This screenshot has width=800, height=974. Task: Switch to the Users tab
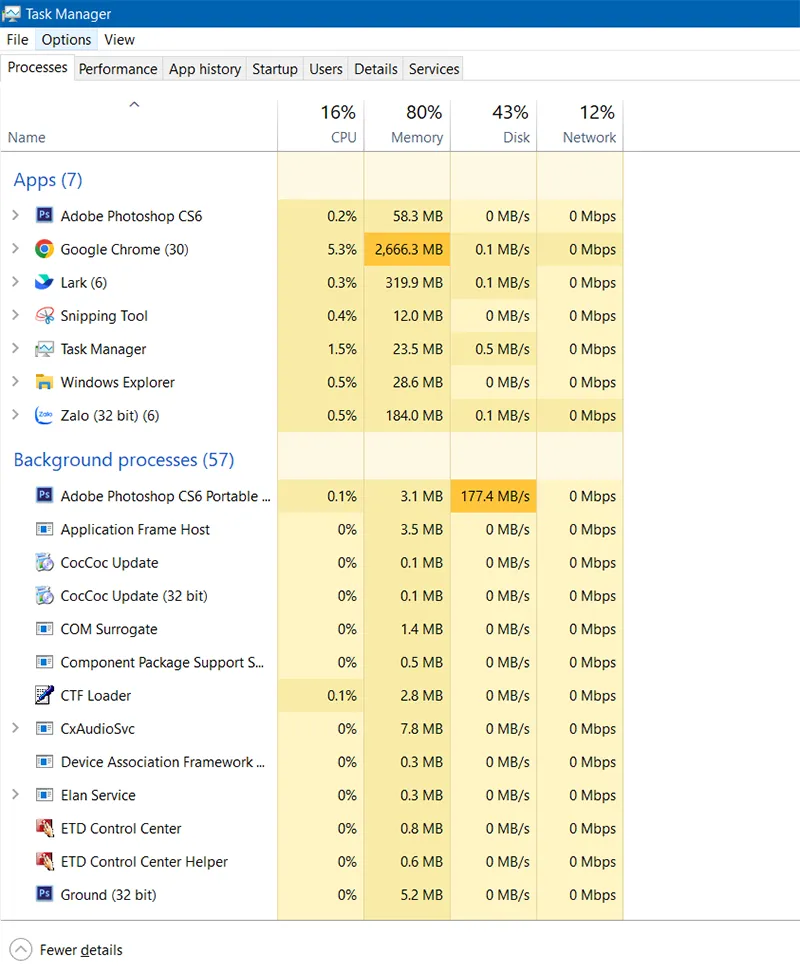click(x=326, y=69)
